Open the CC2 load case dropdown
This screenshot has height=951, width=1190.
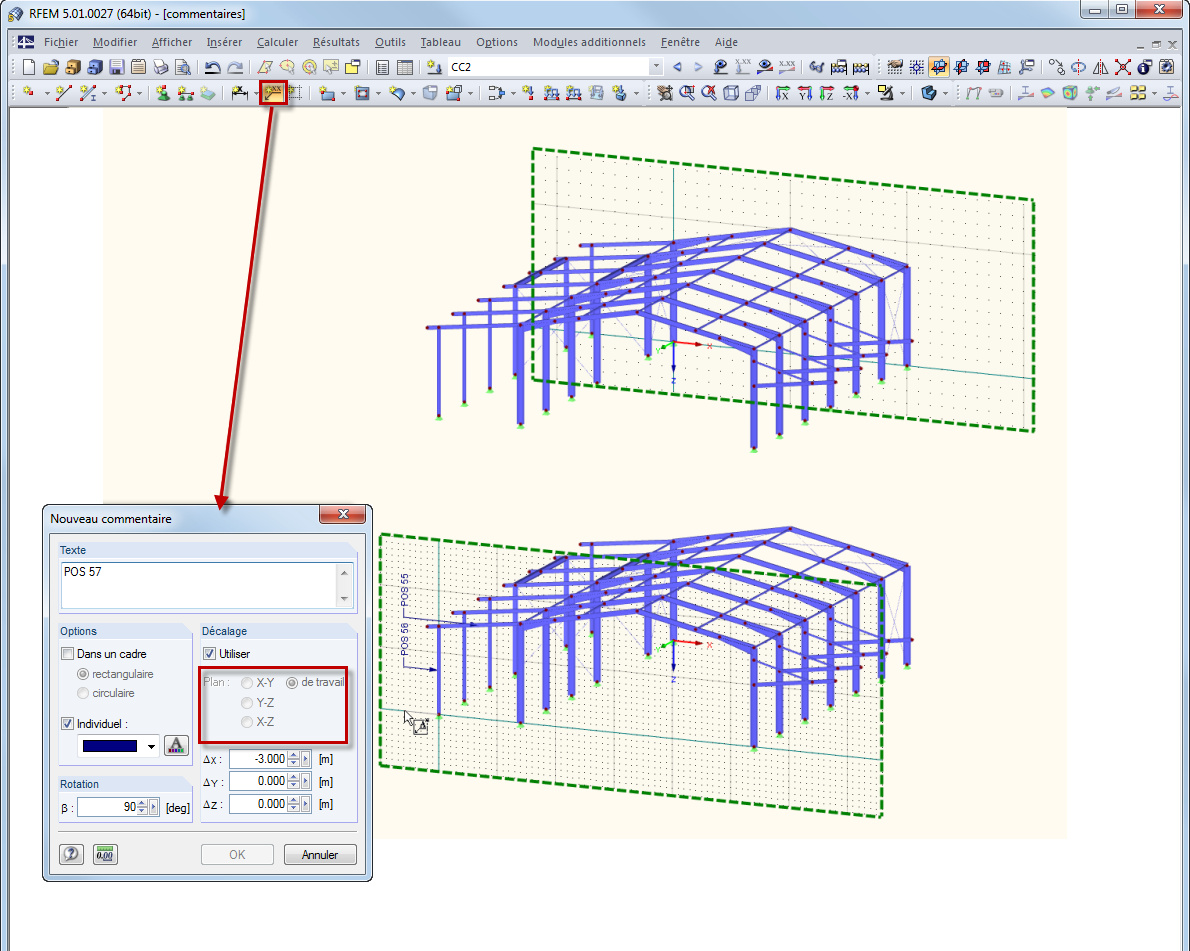point(656,68)
